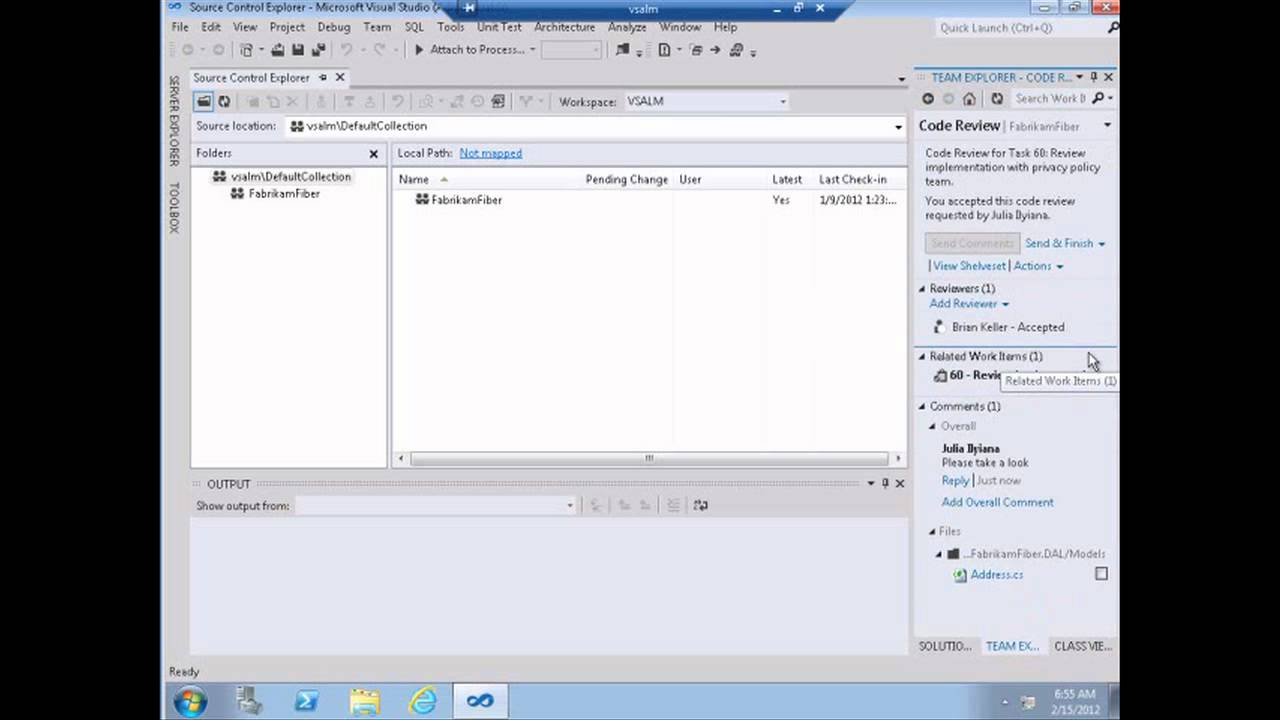This screenshot has width=1280, height=720.
Task: Switch to the Class View tab
Action: [x=1083, y=646]
